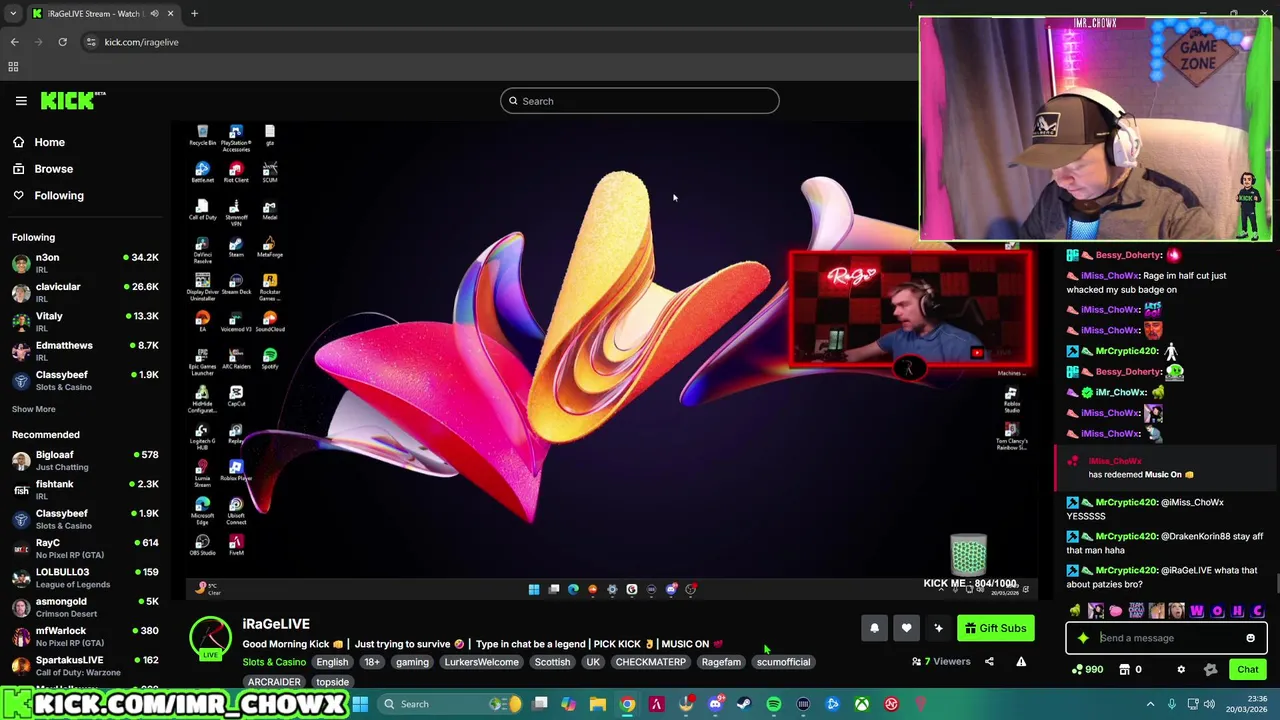Click the Gift Subs button

(994, 628)
